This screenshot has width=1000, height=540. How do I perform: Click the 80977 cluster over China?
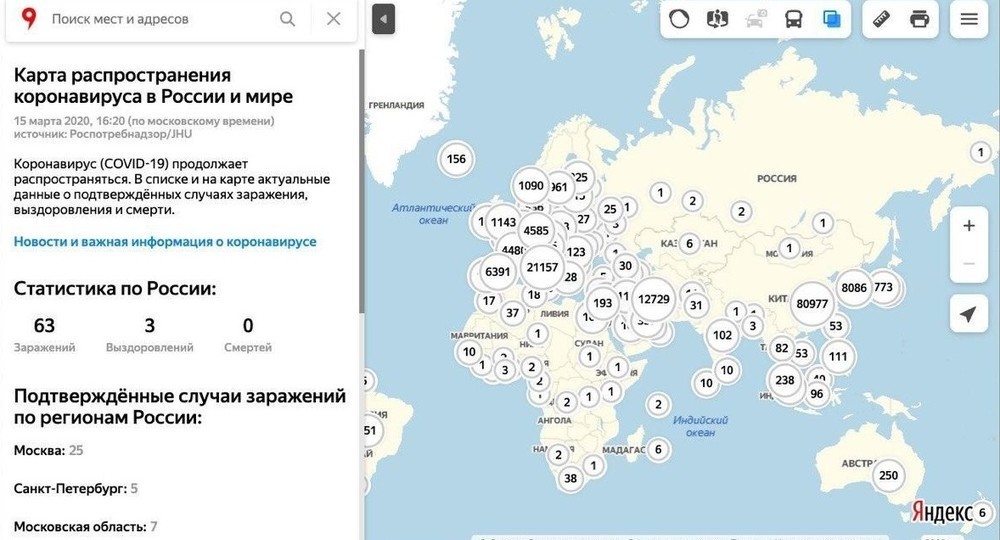pyautogui.click(x=812, y=304)
